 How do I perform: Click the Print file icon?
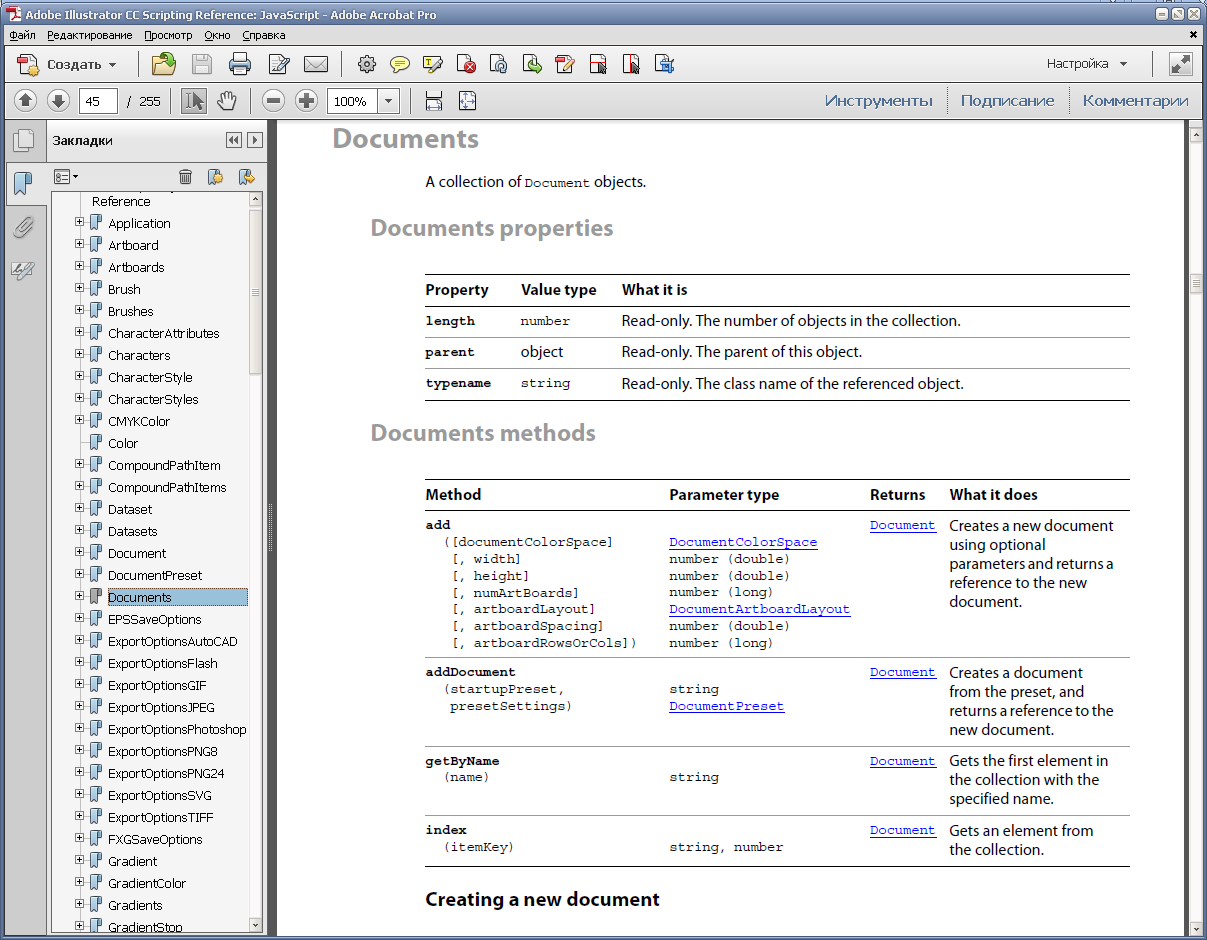[240, 65]
